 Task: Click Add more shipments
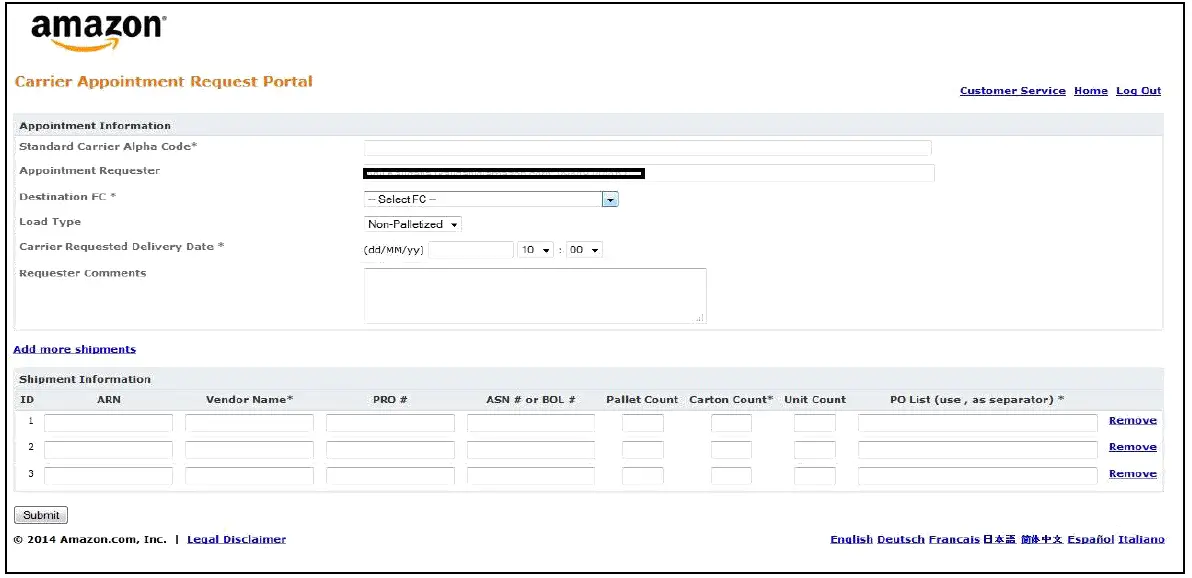tap(74, 348)
